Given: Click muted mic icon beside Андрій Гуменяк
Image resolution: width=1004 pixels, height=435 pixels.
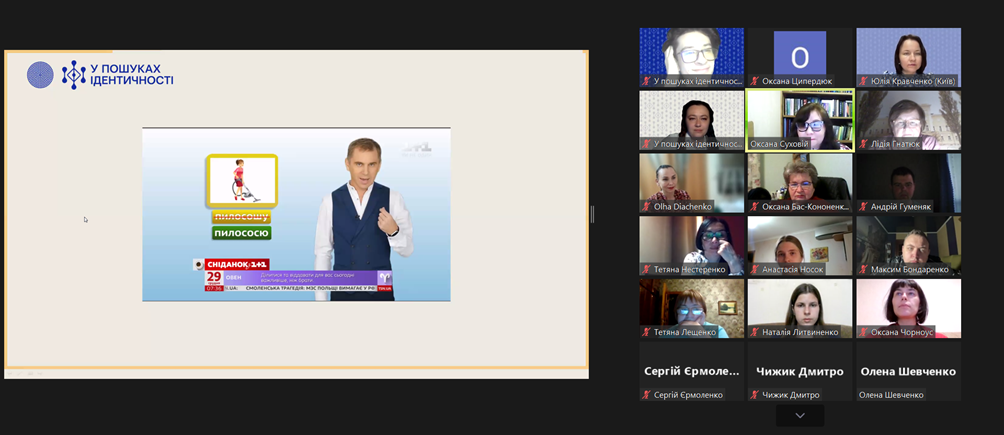Looking at the screenshot, I should point(863,207).
